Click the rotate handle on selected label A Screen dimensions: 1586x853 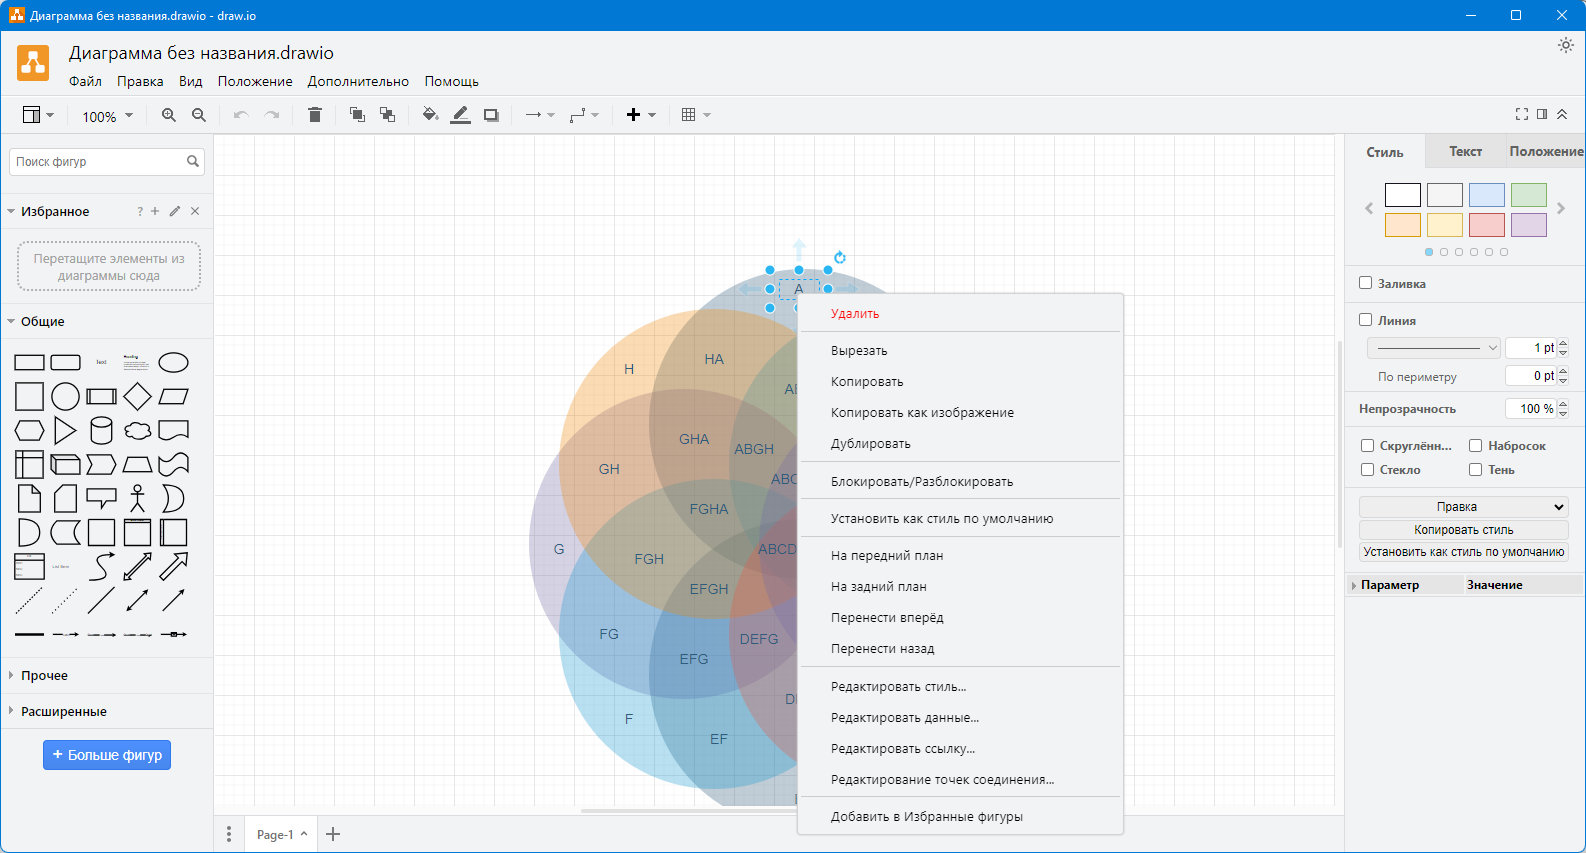[x=840, y=258]
